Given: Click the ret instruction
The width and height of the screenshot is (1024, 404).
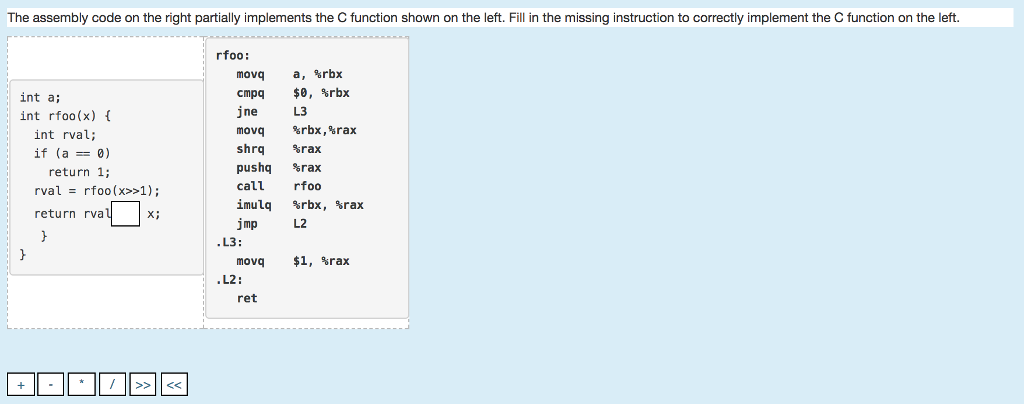Looking at the screenshot, I should tap(247, 298).
